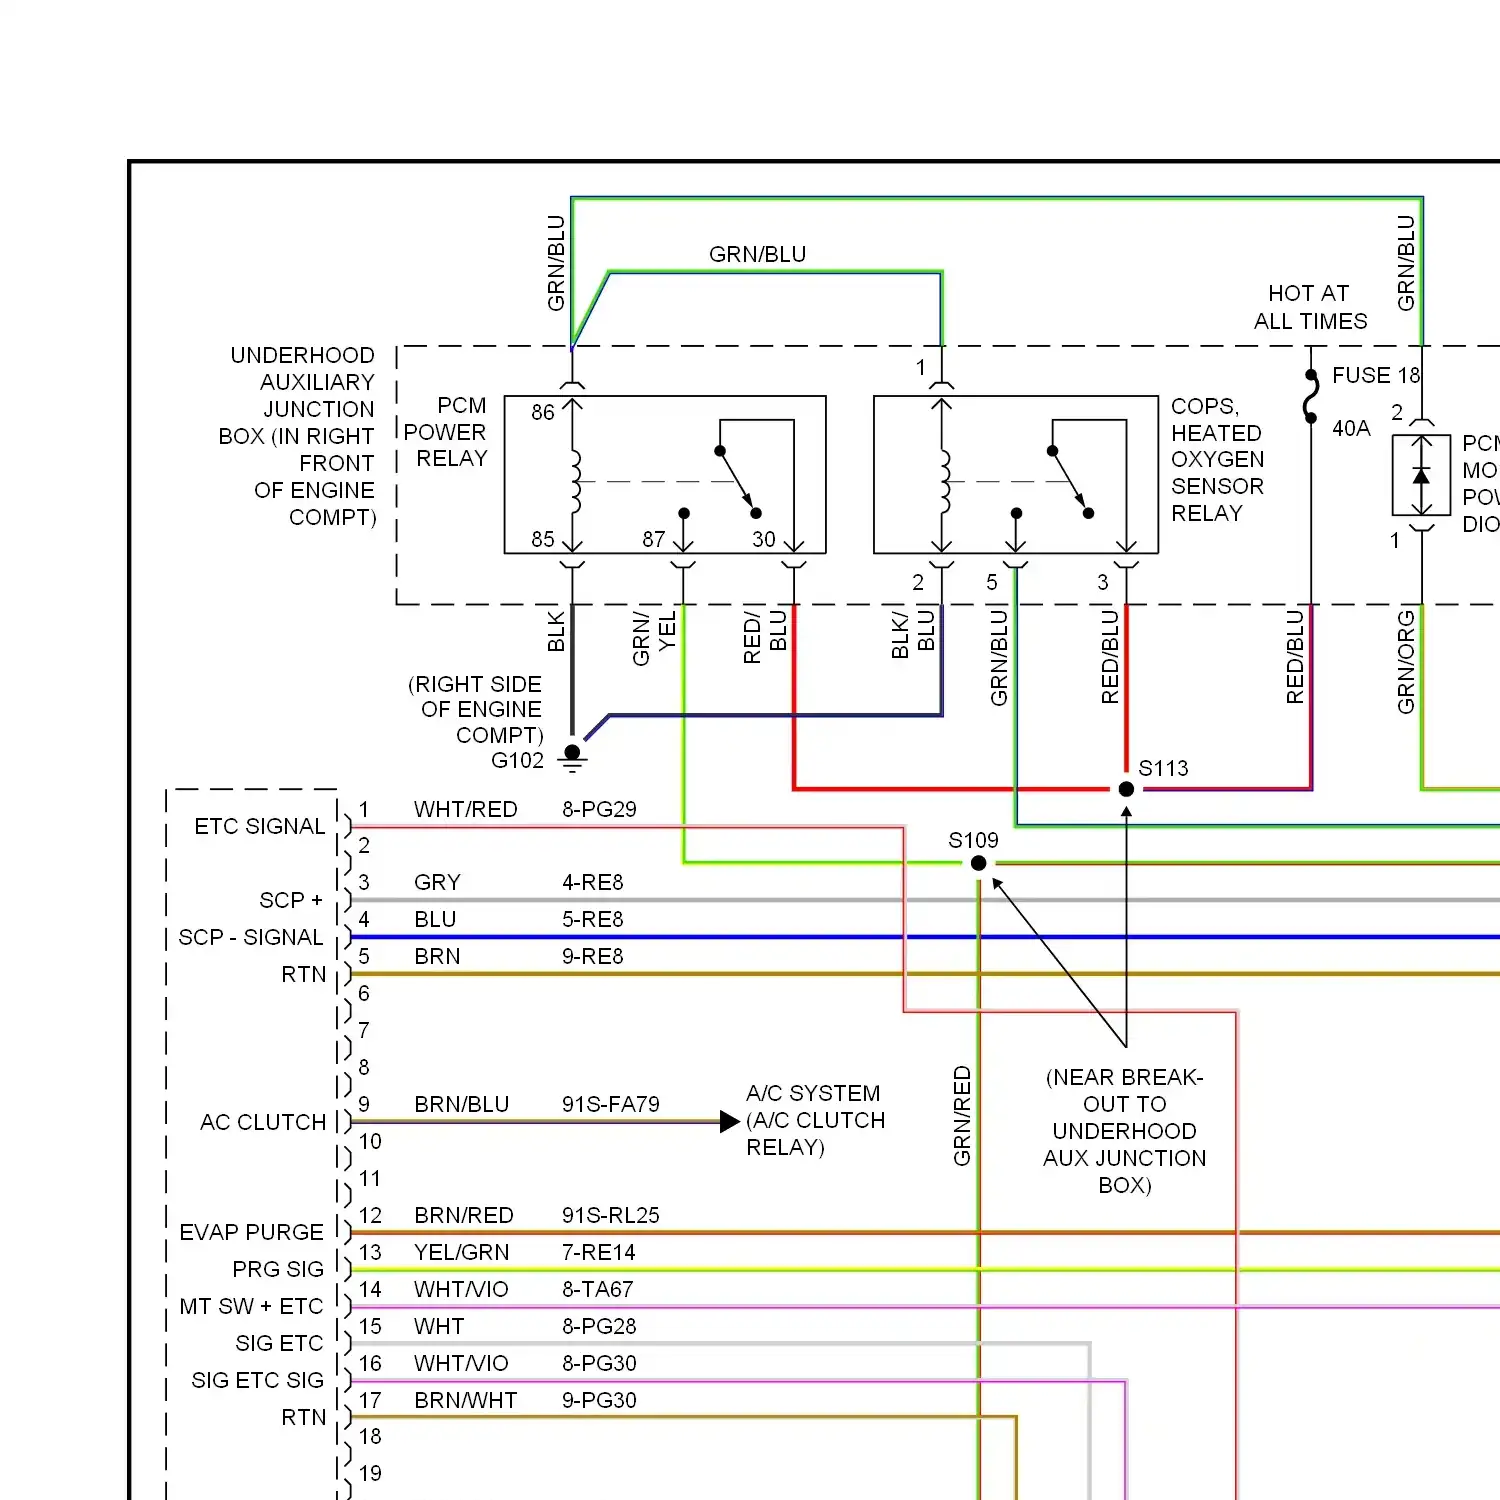This screenshot has width=1500, height=1500.
Task: Click the coil symbol inside PCM Power Relay
Action: pyautogui.click(x=575, y=482)
